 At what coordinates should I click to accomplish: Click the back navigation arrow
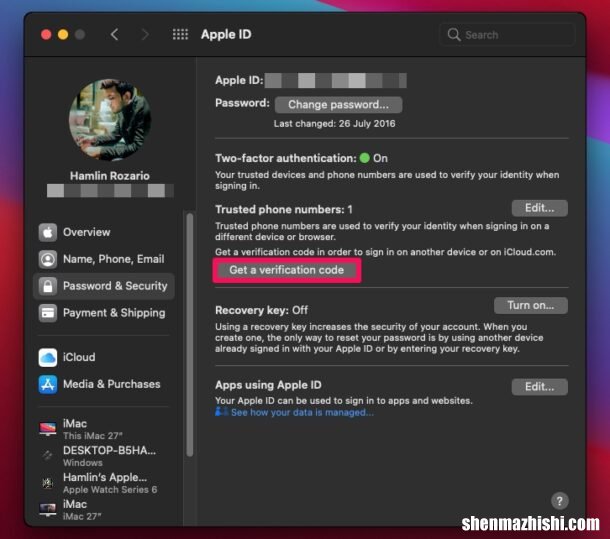(x=114, y=35)
